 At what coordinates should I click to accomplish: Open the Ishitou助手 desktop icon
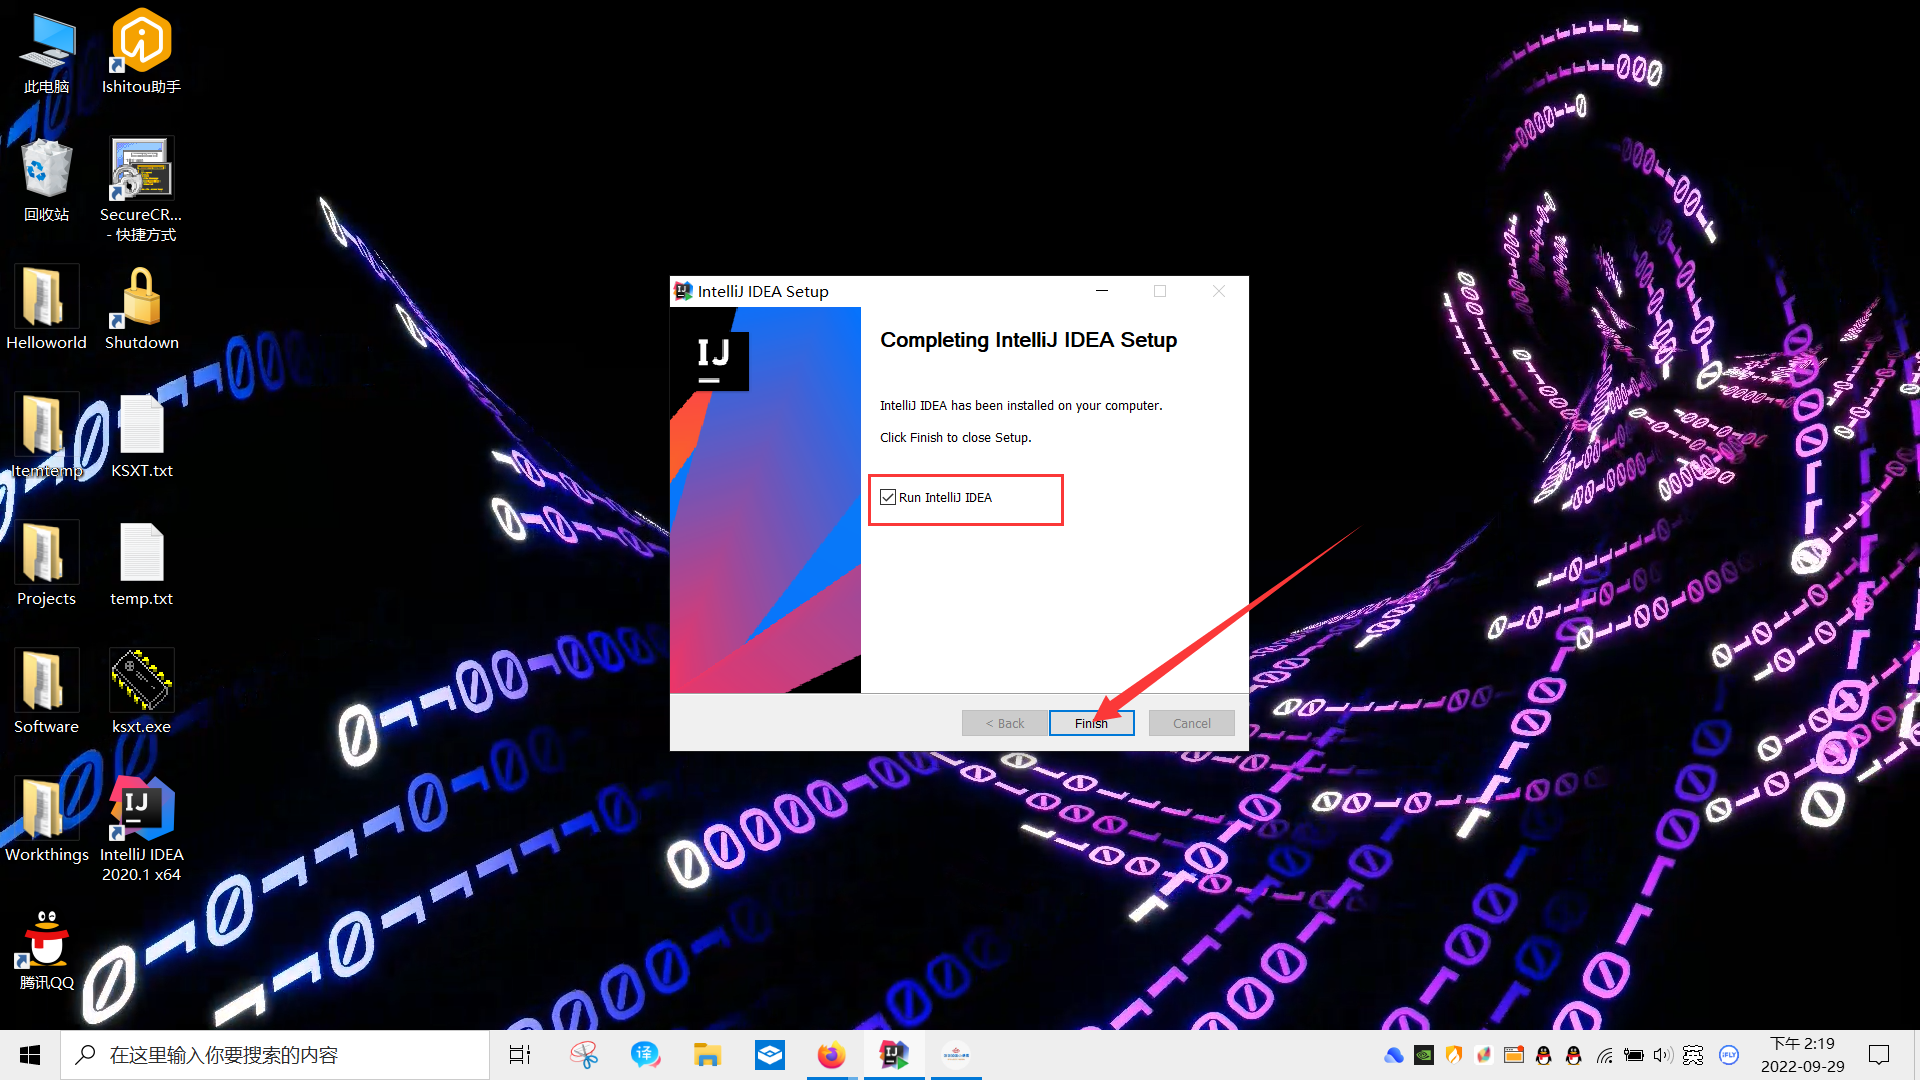pos(141,42)
